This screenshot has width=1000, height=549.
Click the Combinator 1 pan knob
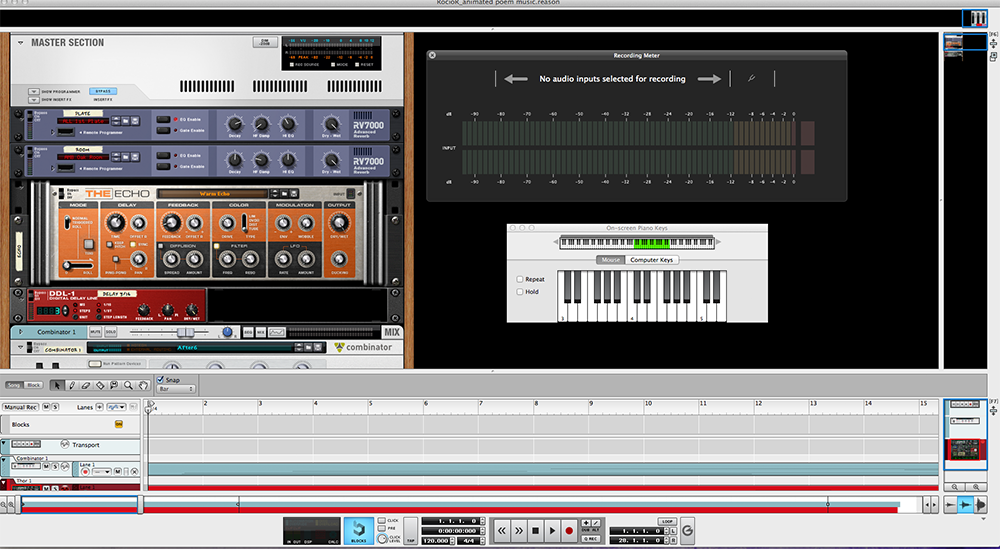tap(227, 332)
